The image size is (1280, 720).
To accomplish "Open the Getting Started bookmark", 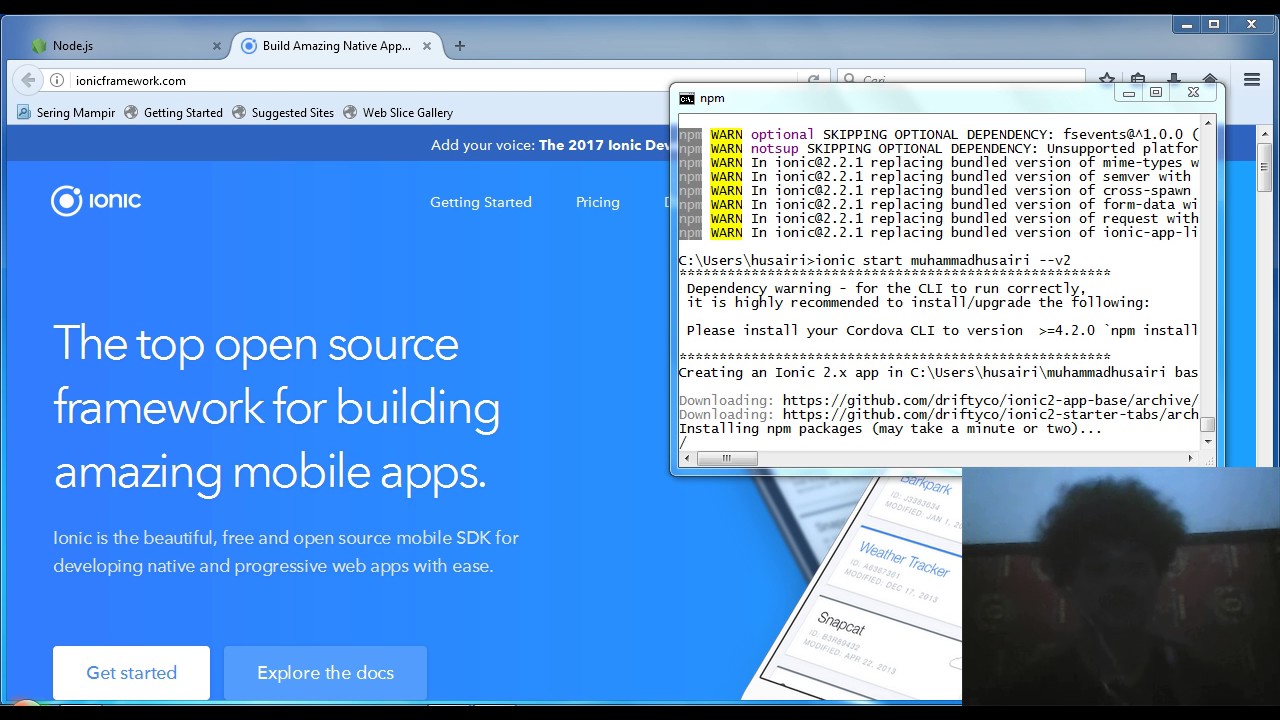I will (173, 113).
